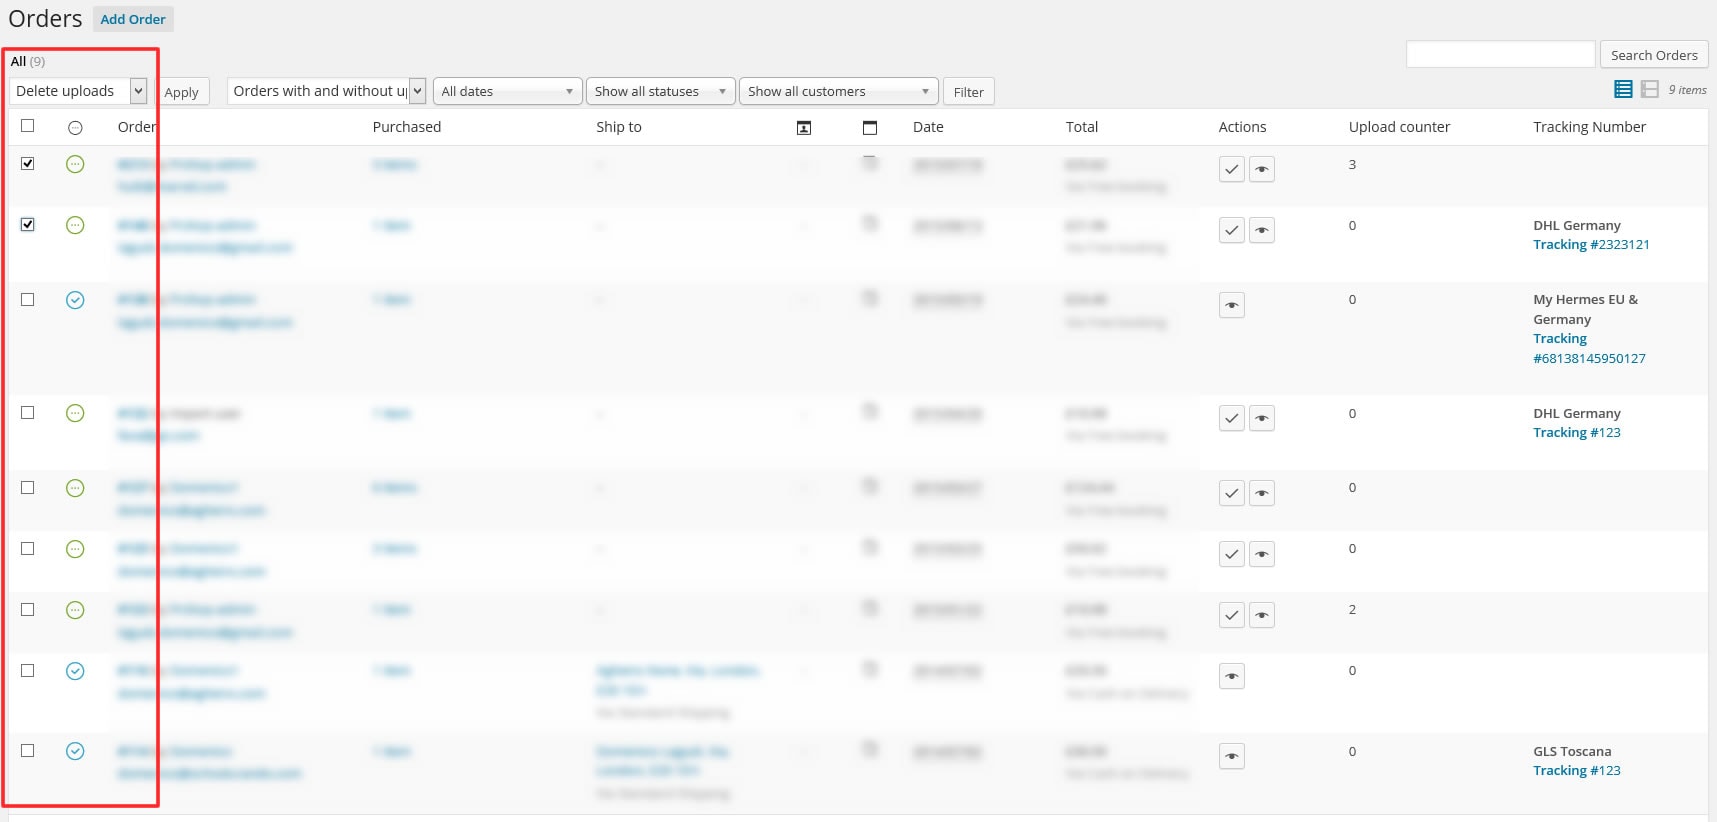Click the complete checkmark action in first row

click(x=1232, y=169)
